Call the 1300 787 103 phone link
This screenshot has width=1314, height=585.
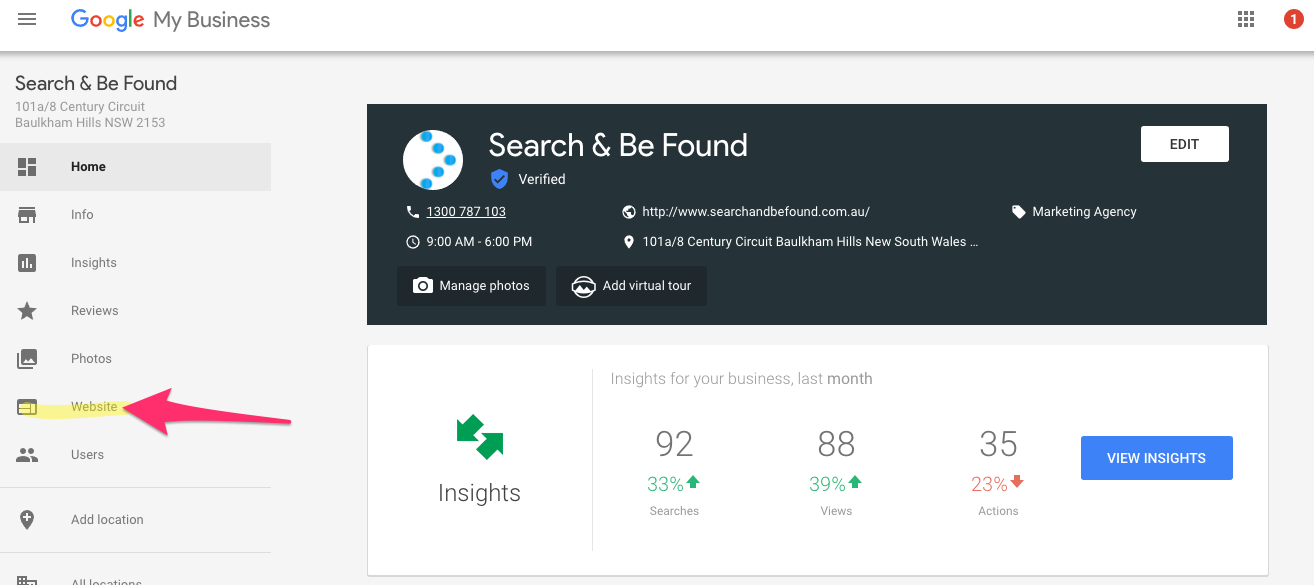coord(466,211)
